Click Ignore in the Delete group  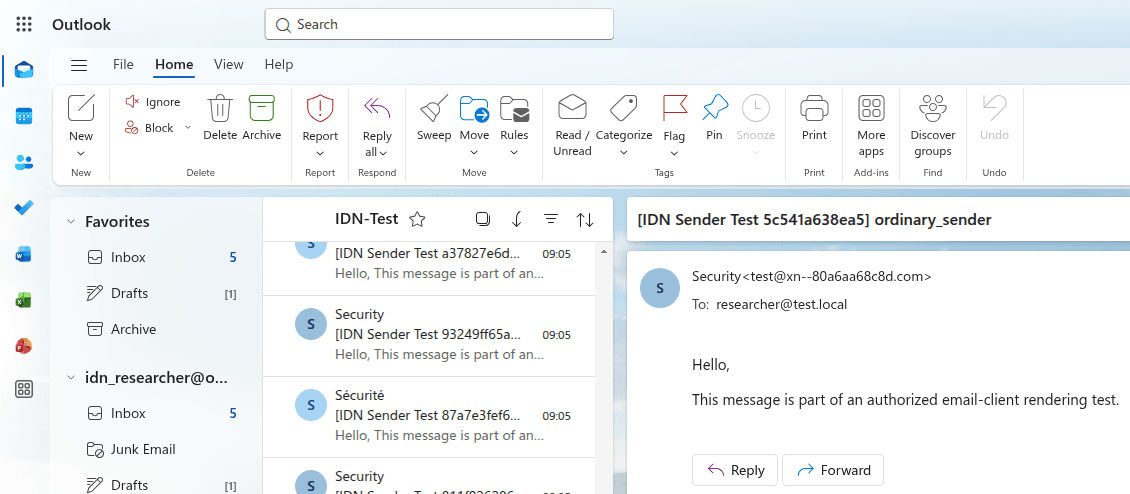[x=153, y=102]
